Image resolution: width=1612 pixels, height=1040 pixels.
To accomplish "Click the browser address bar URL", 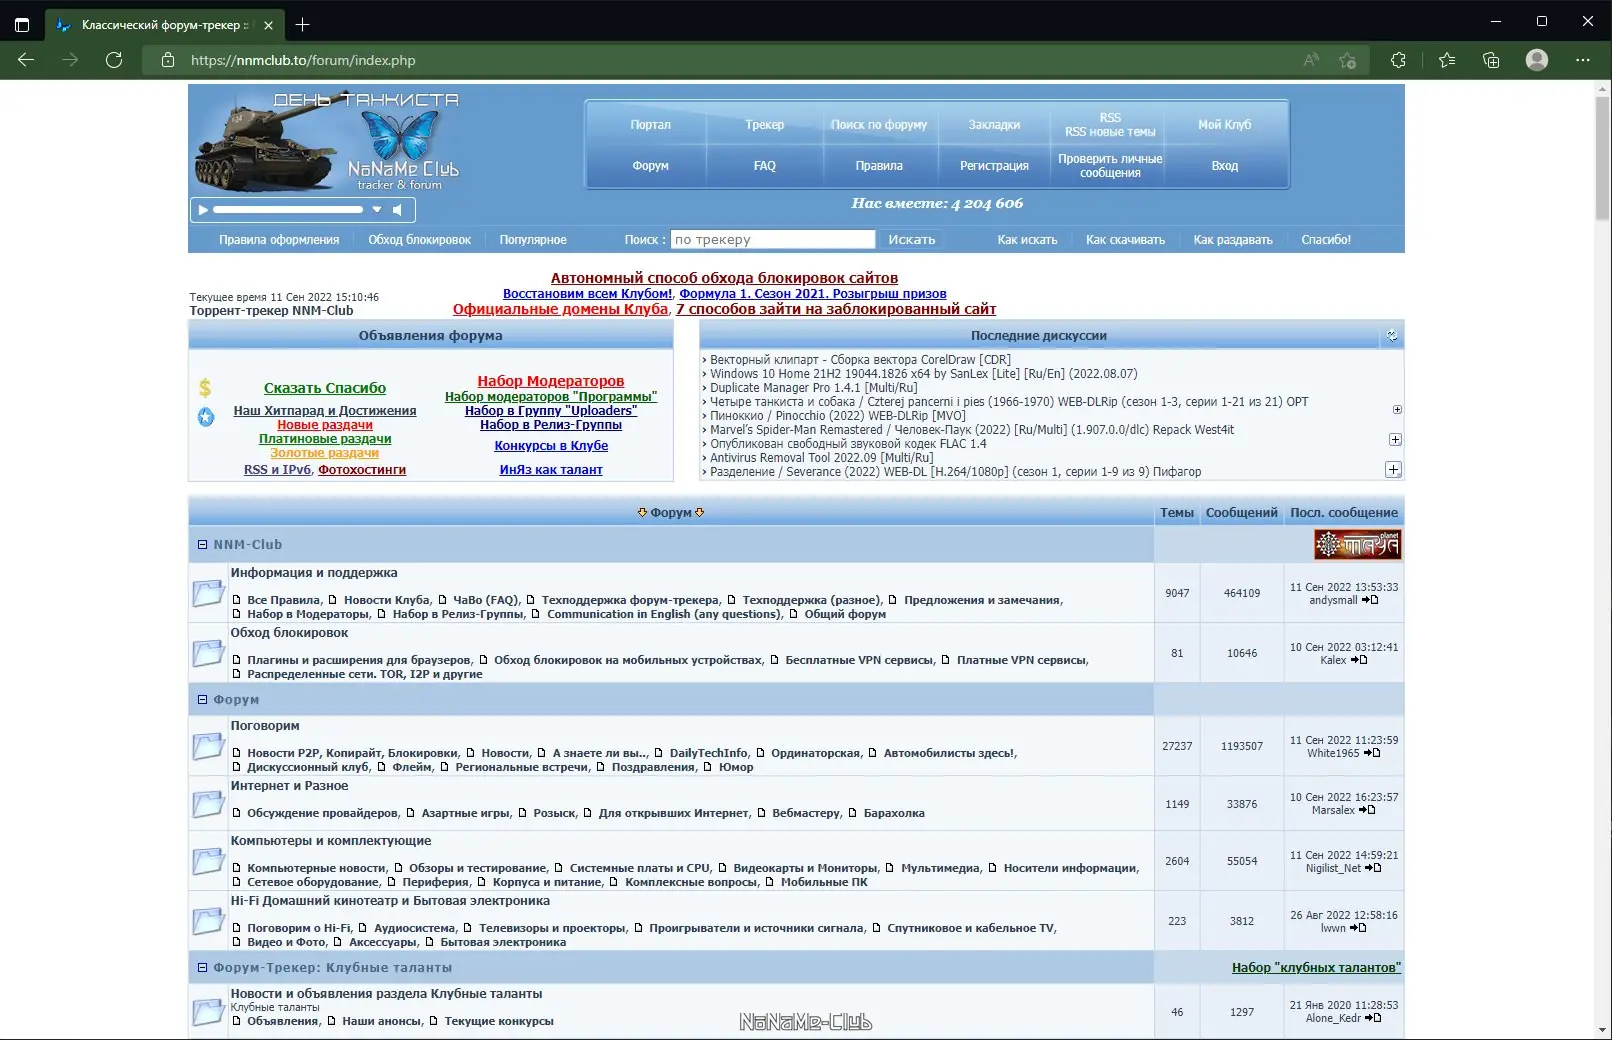I will 303,60.
